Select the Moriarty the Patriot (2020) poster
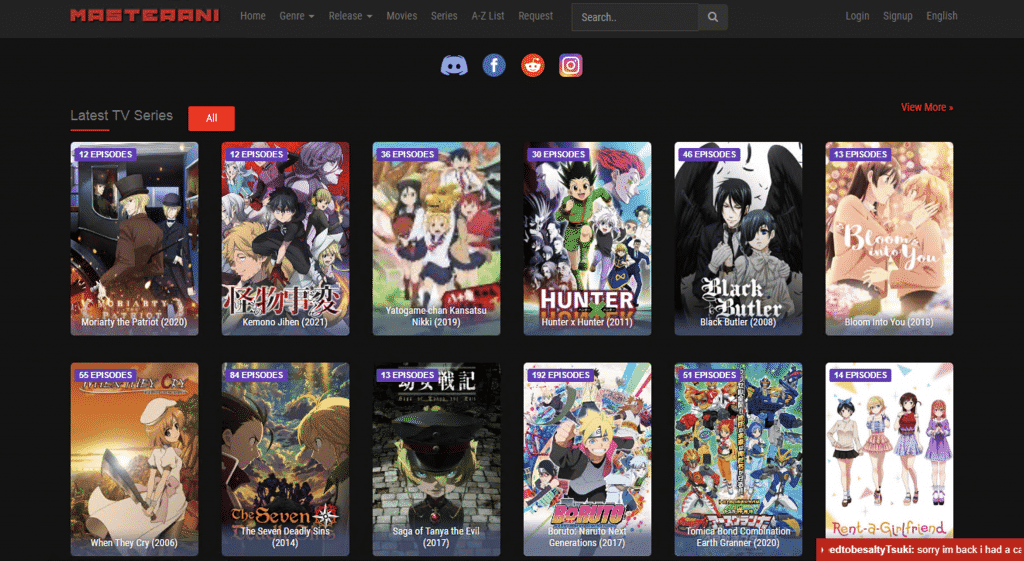The image size is (1024, 561). [x=134, y=238]
